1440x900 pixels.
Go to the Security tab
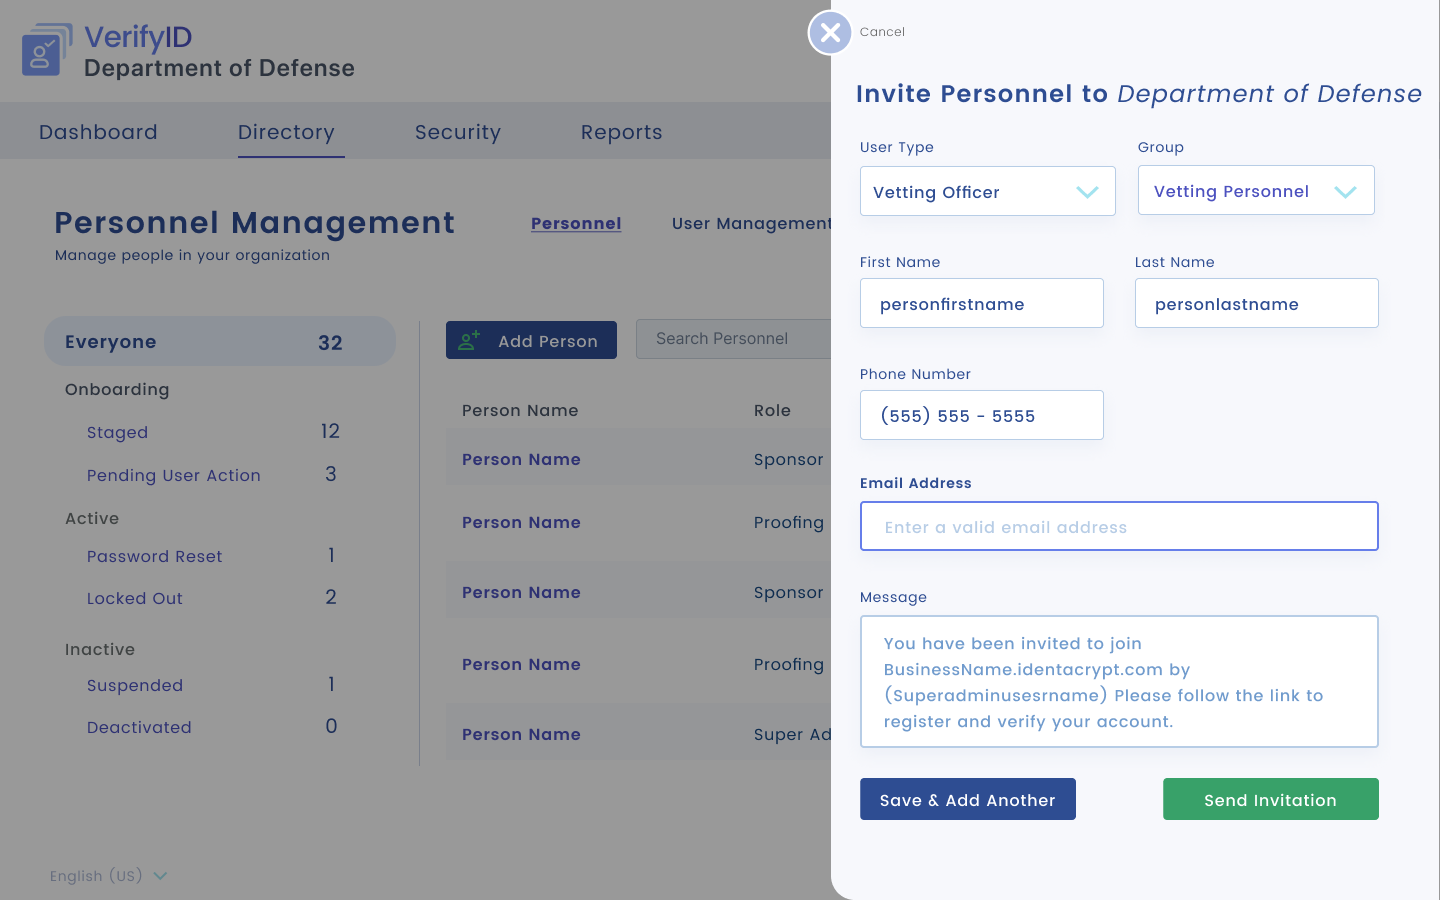pyautogui.click(x=458, y=132)
